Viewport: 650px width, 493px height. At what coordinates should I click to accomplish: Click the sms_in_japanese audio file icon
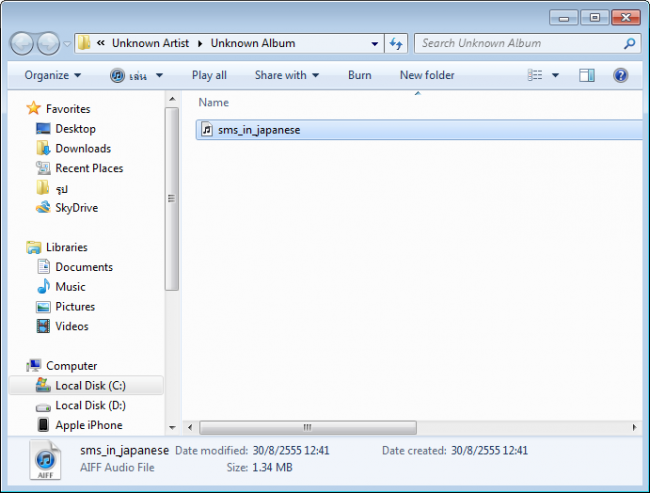click(207, 129)
